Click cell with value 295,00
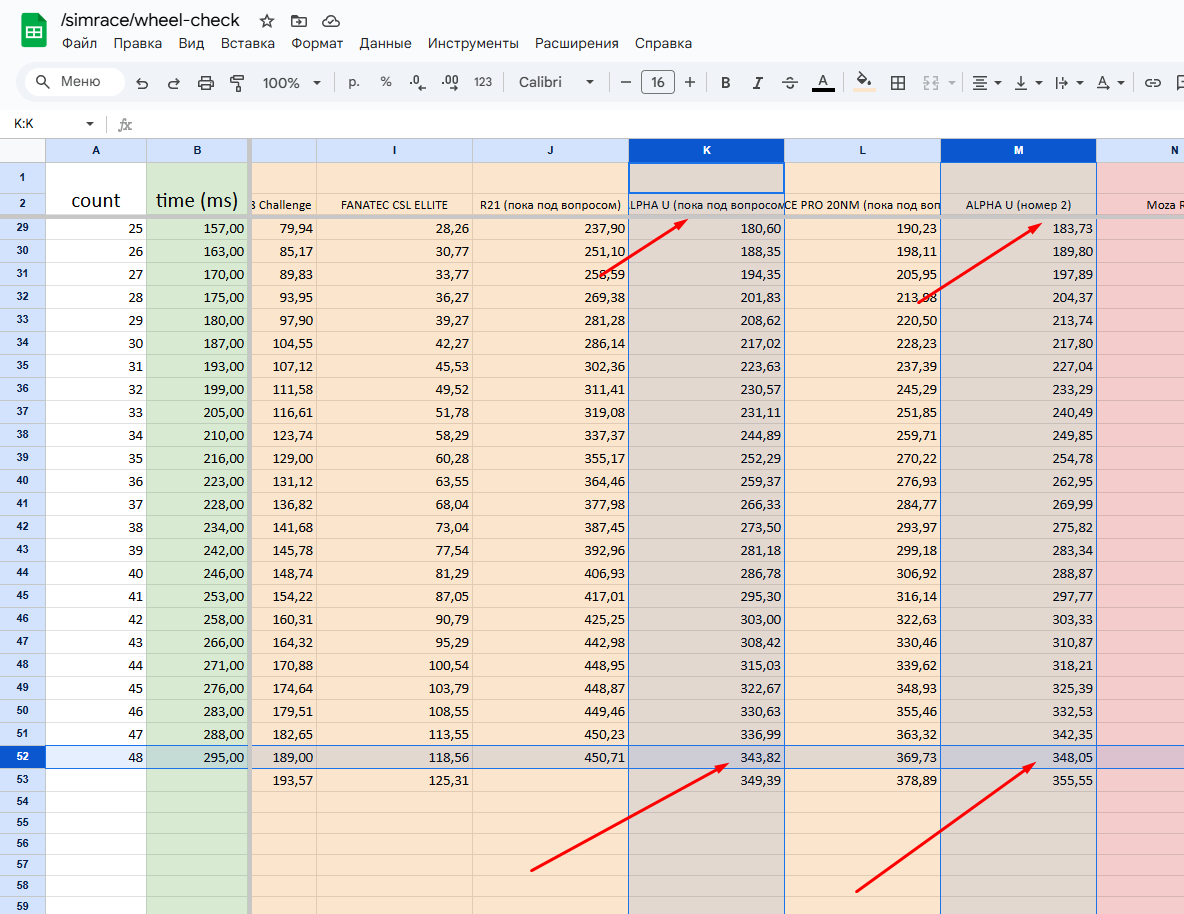 click(197, 757)
